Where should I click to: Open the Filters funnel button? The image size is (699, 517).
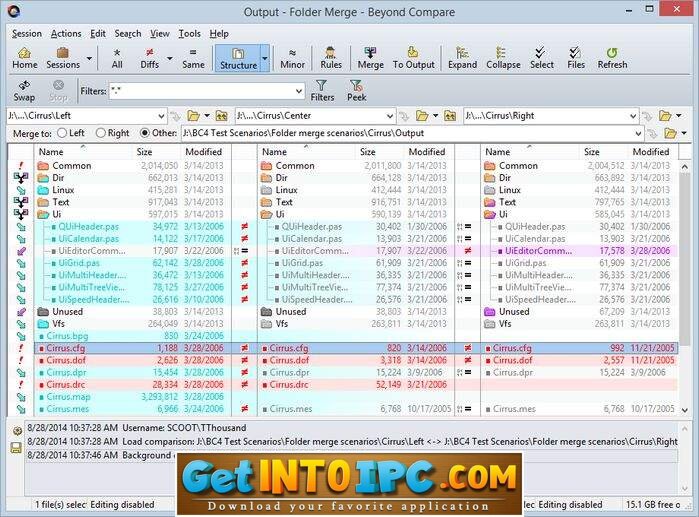[x=322, y=90]
